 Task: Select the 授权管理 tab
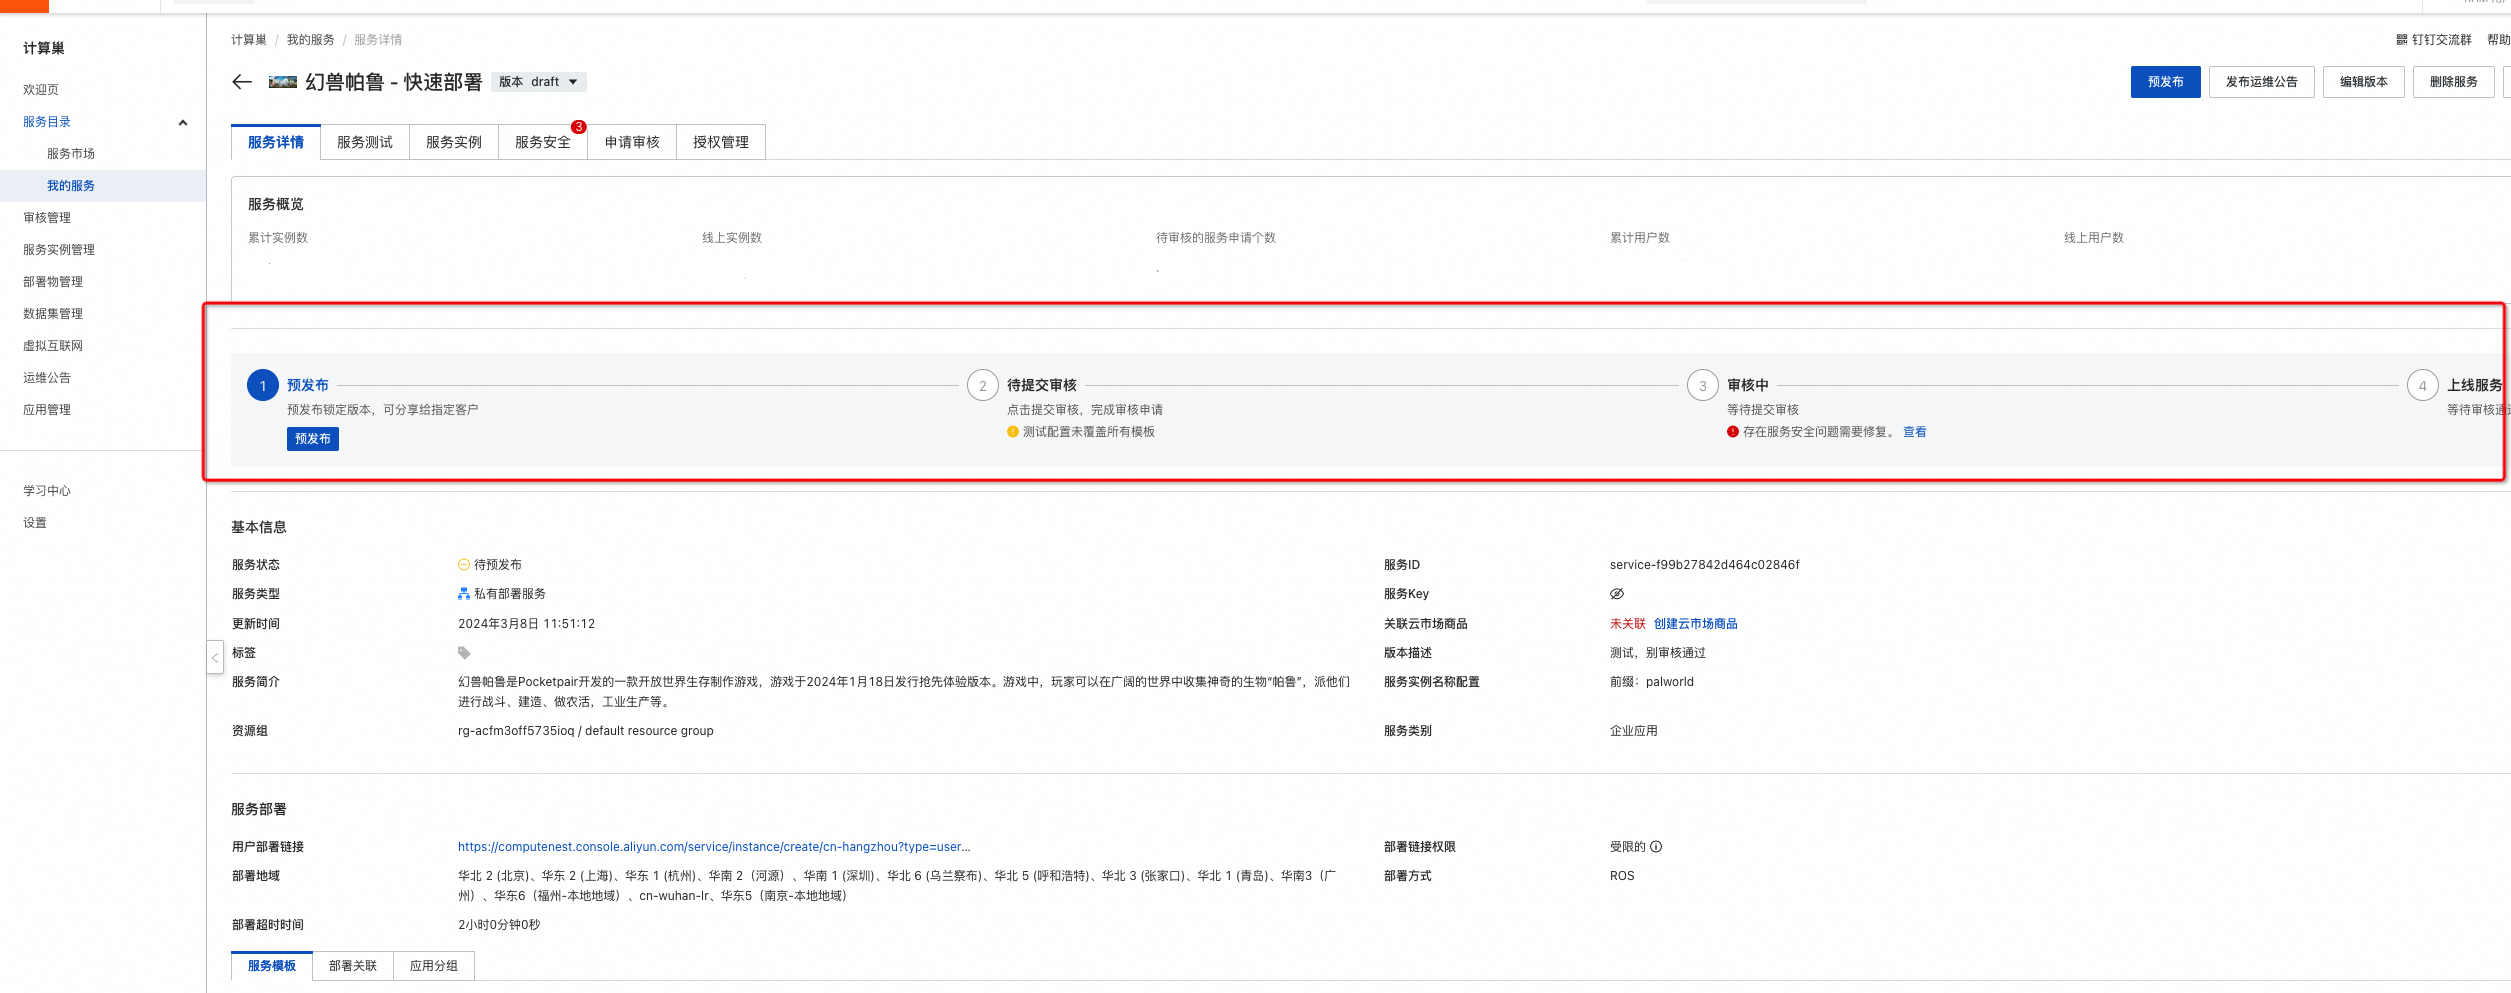[721, 142]
